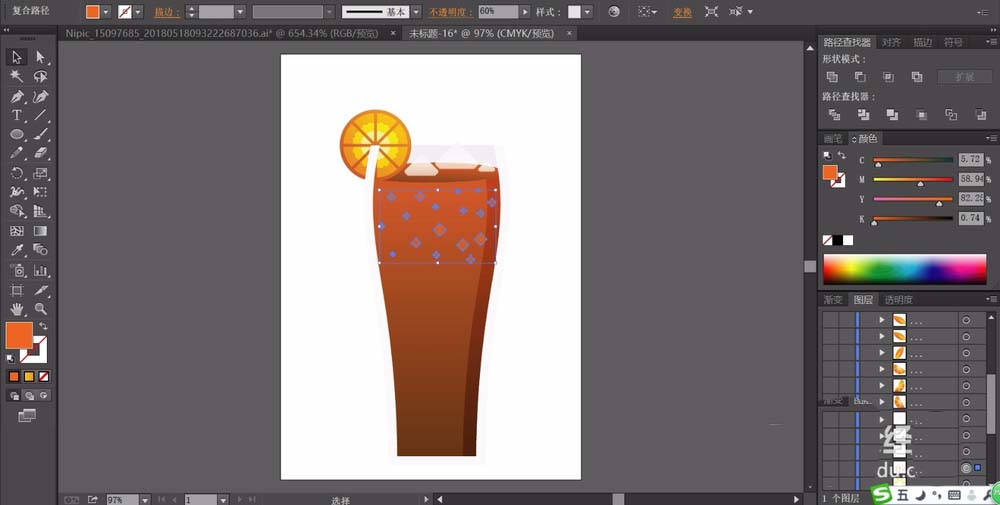The width and height of the screenshot is (1000, 505).
Task: Select the Pen tool
Action: (17, 96)
